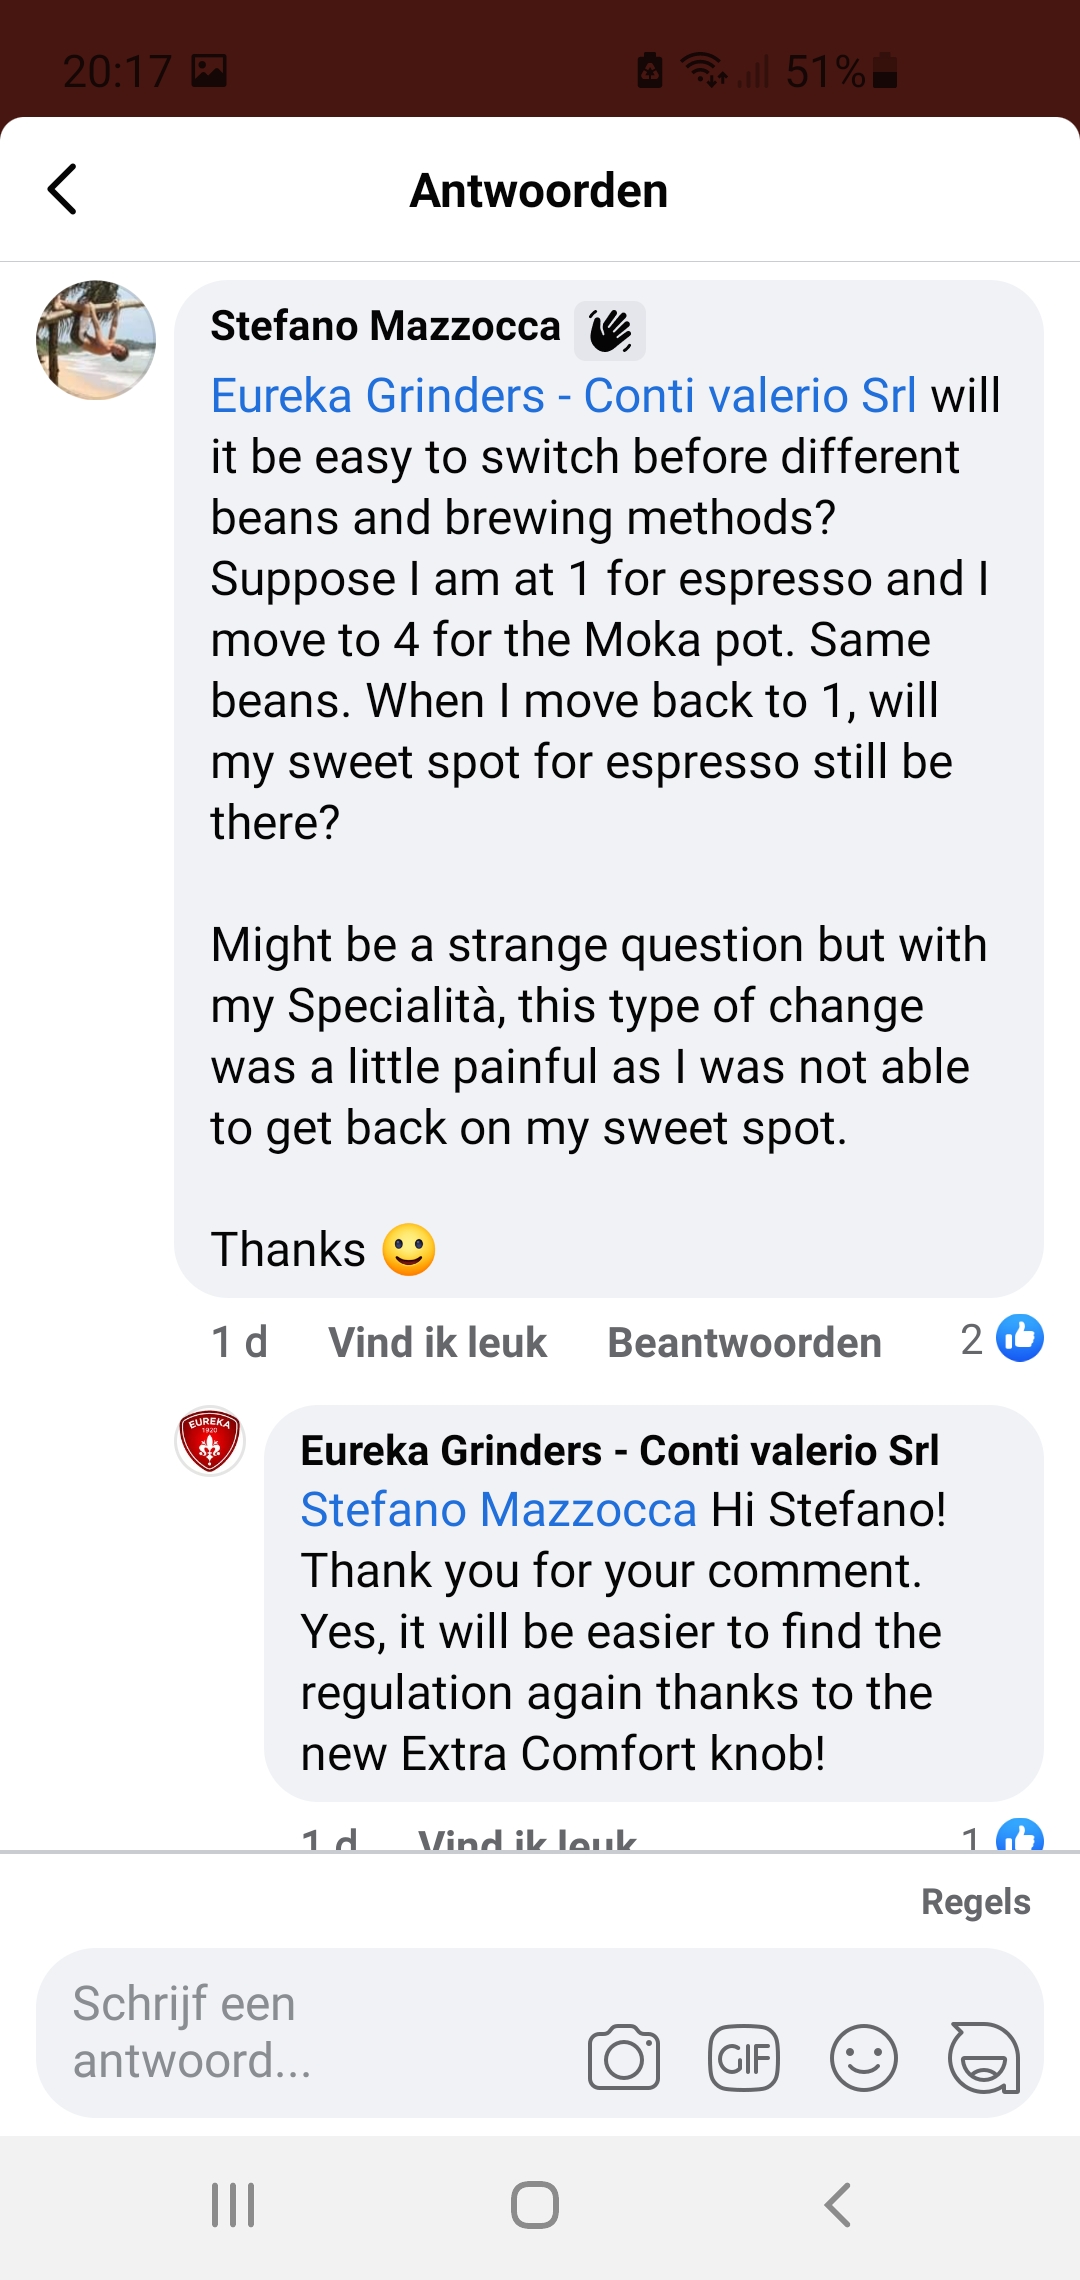Open Eureka Grinders mention in Stefano's comment
Viewport: 1080px width, 2280px height.
(x=563, y=396)
